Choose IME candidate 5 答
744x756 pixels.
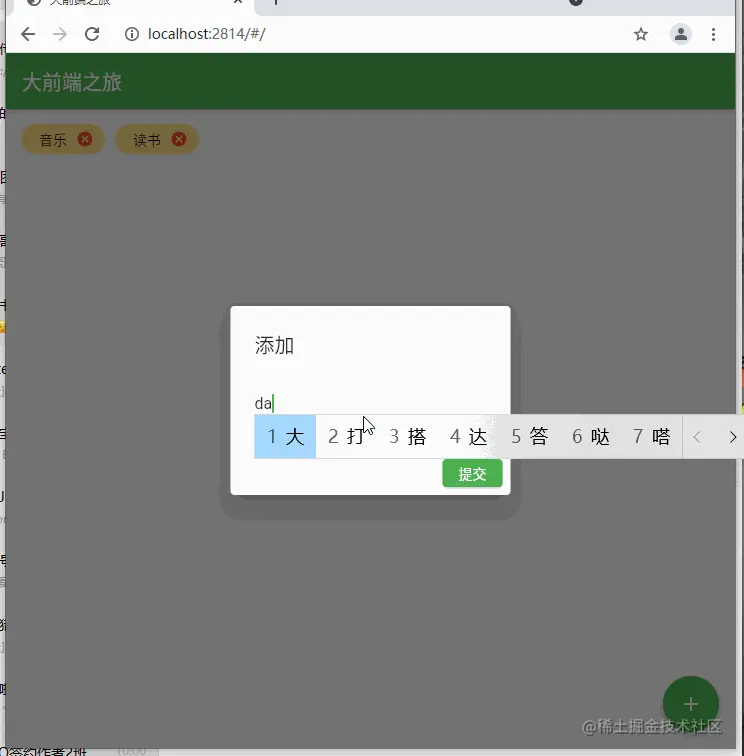529,436
